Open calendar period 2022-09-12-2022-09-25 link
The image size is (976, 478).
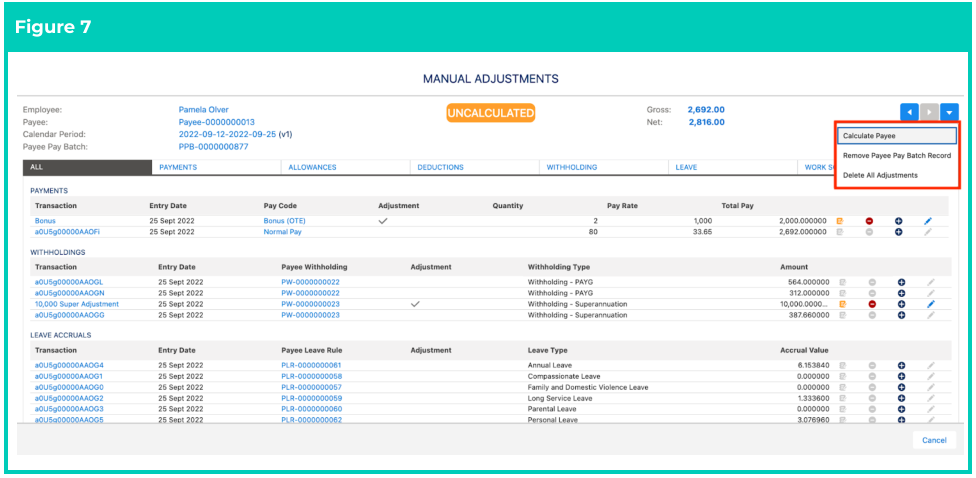coord(228,134)
